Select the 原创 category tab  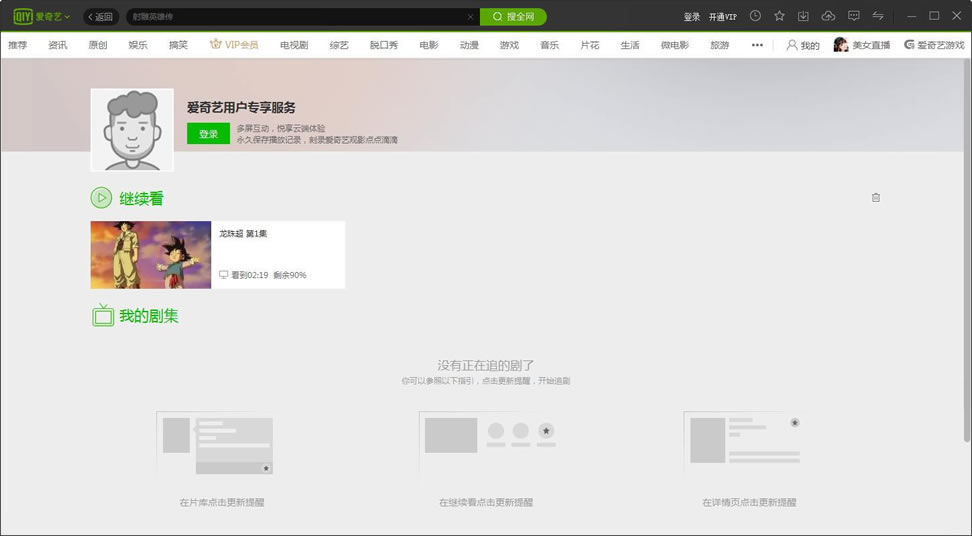pos(98,45)
